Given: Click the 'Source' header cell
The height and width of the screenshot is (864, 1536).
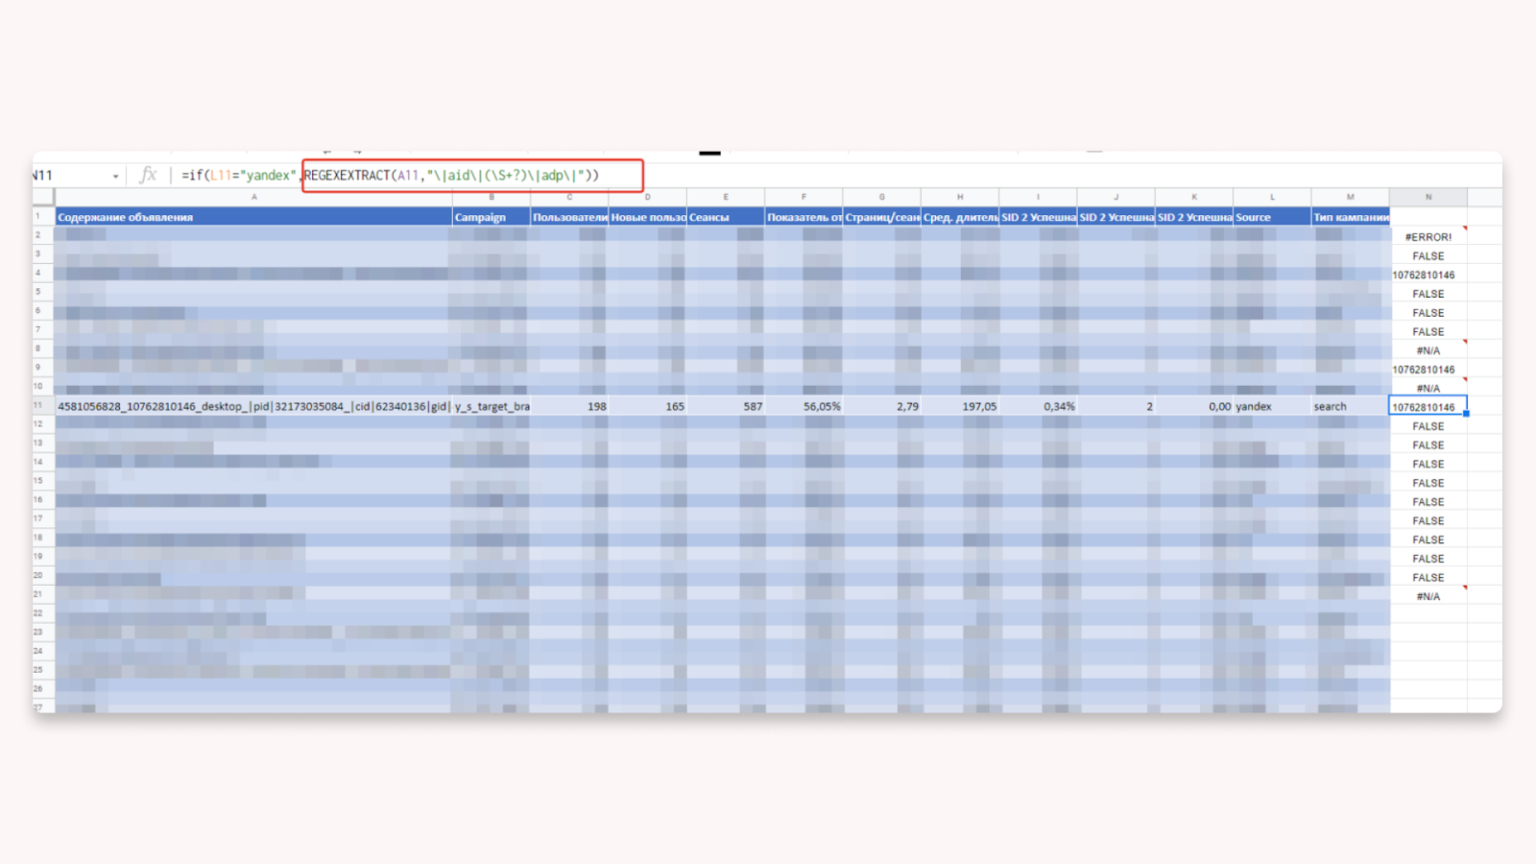Looking at the screenshot, I should coord(1272,217).
